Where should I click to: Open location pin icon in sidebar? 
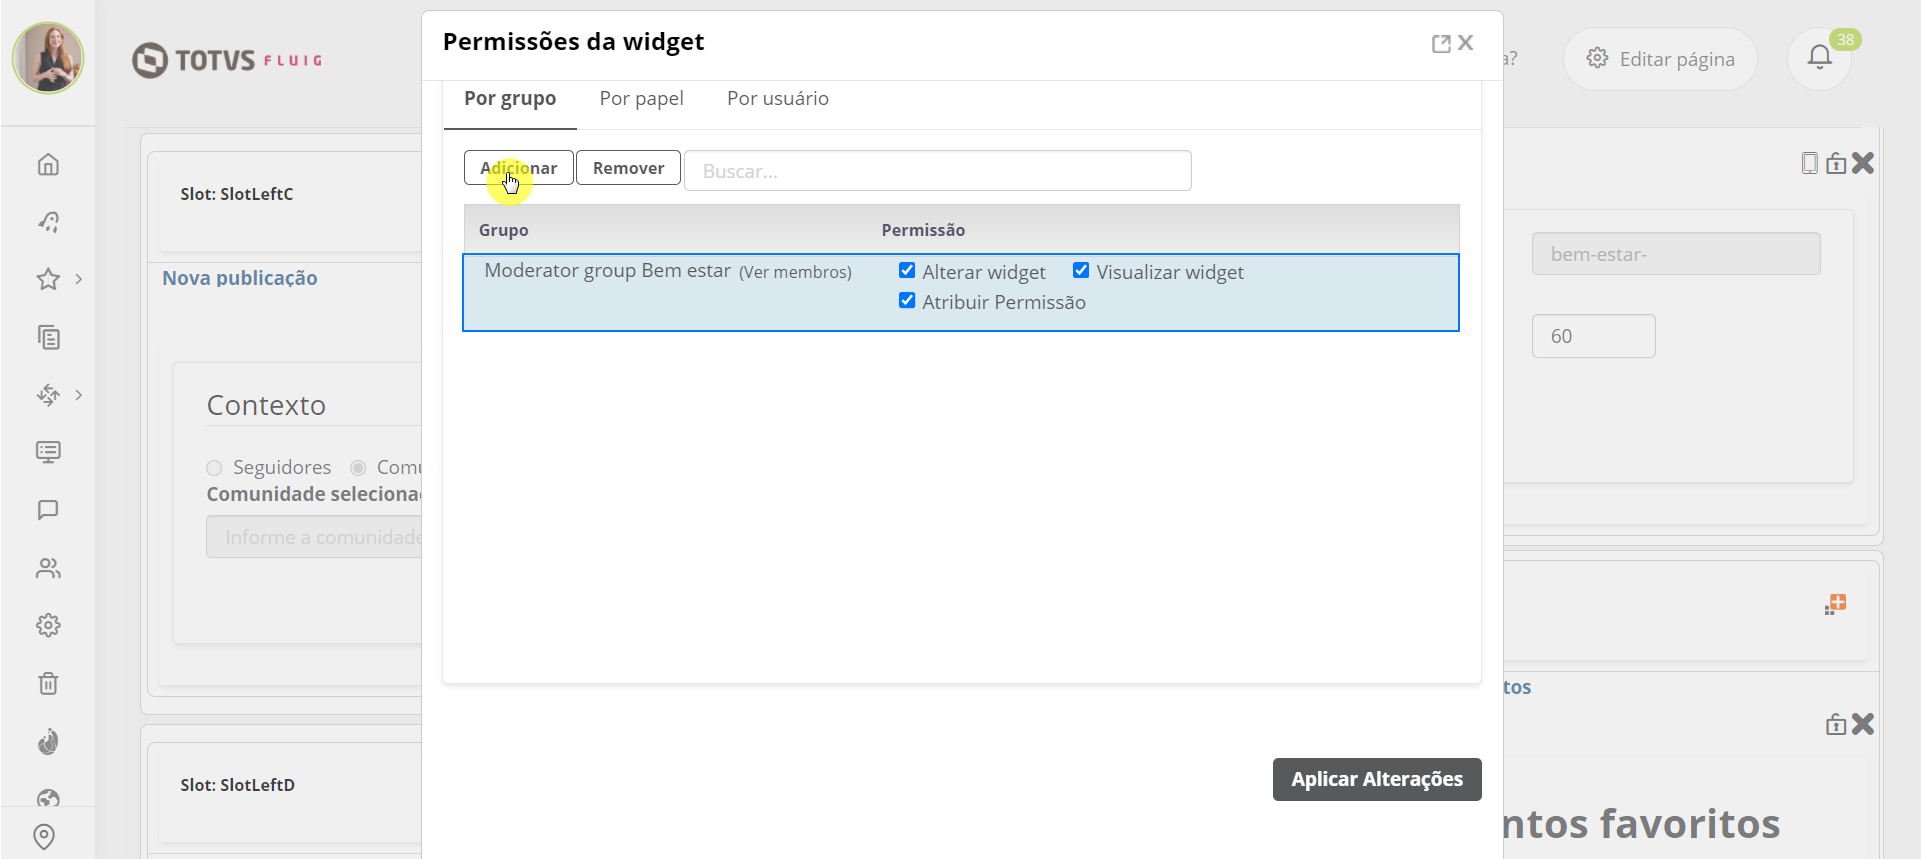click(44, 836)
